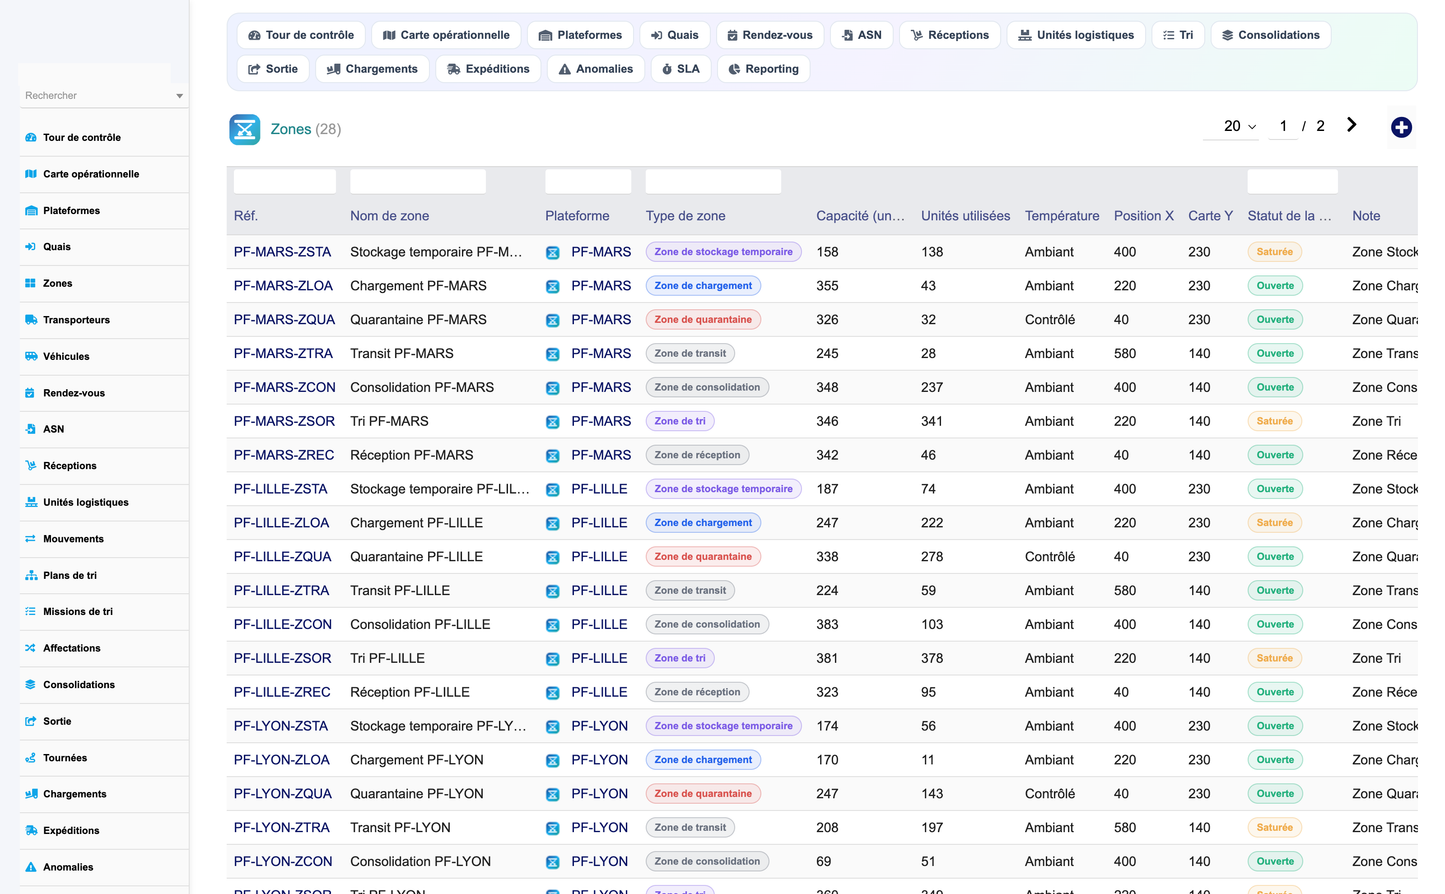The image size is (1445, 894).
Task: Click the Plateforme filter field
Action: [x=588, y=181]
